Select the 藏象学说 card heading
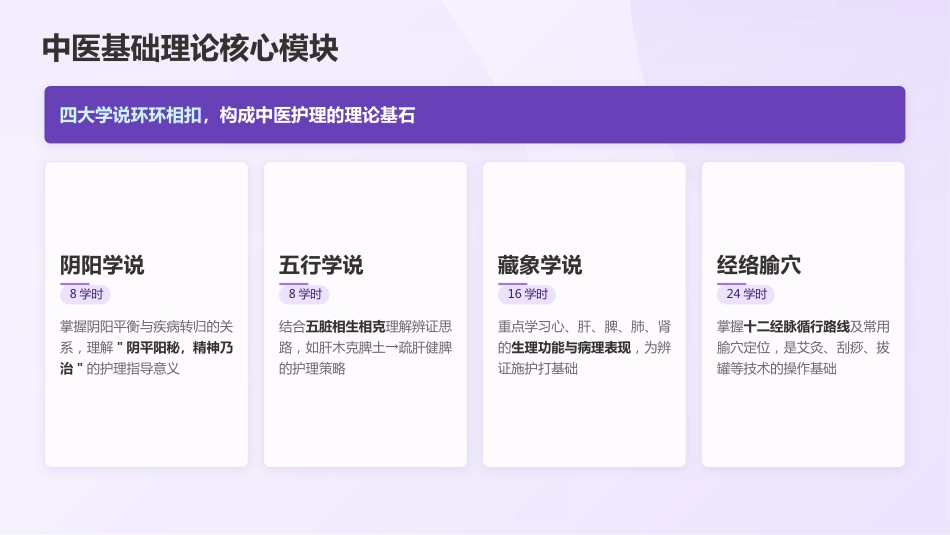Viewport: 950px width, 535px height. (540, 265)
